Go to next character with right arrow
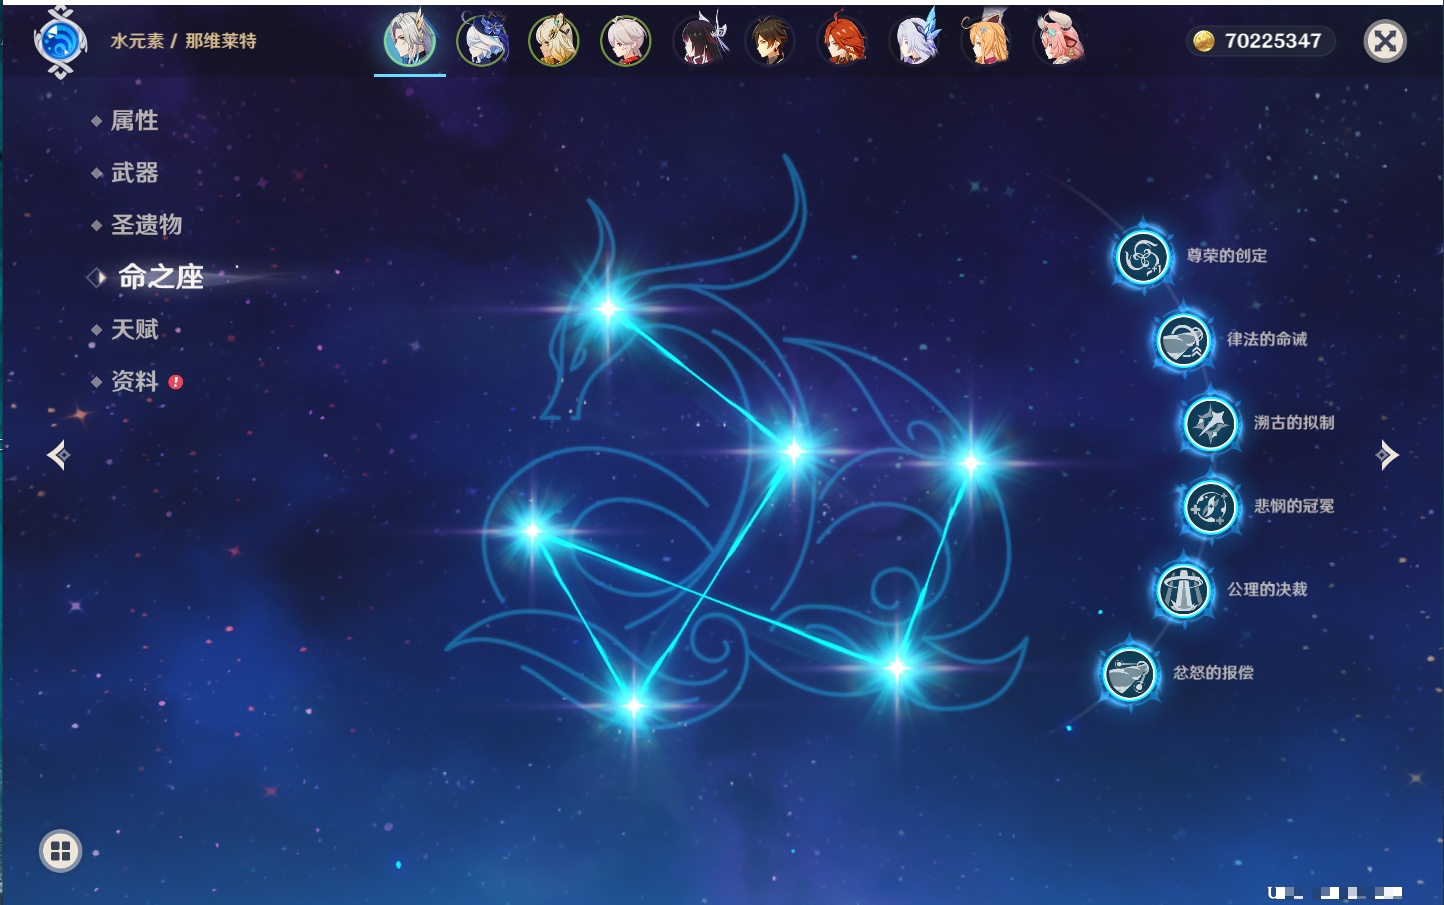 1387,455
